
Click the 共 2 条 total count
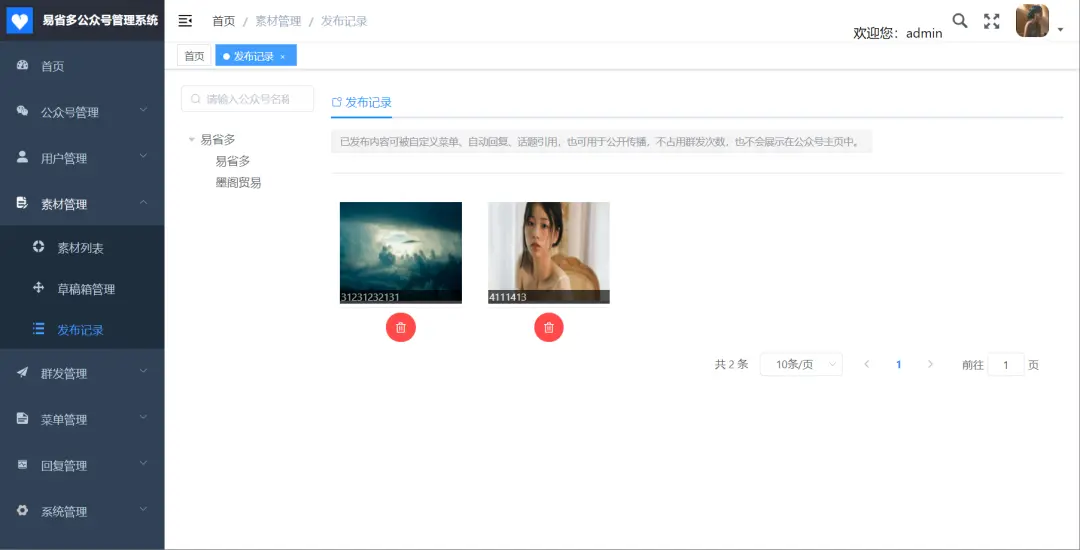point(731,365)
